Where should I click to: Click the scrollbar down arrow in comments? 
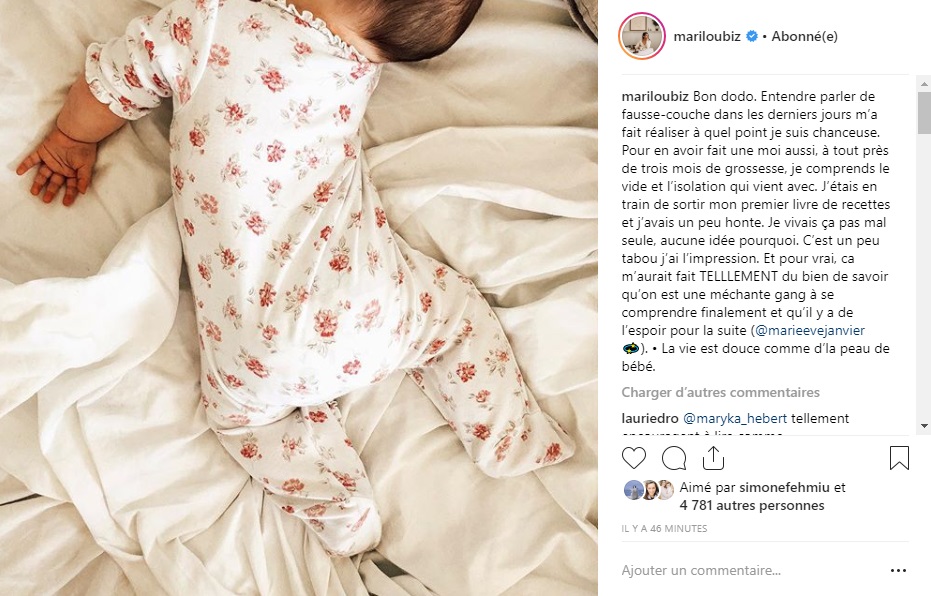924,426
